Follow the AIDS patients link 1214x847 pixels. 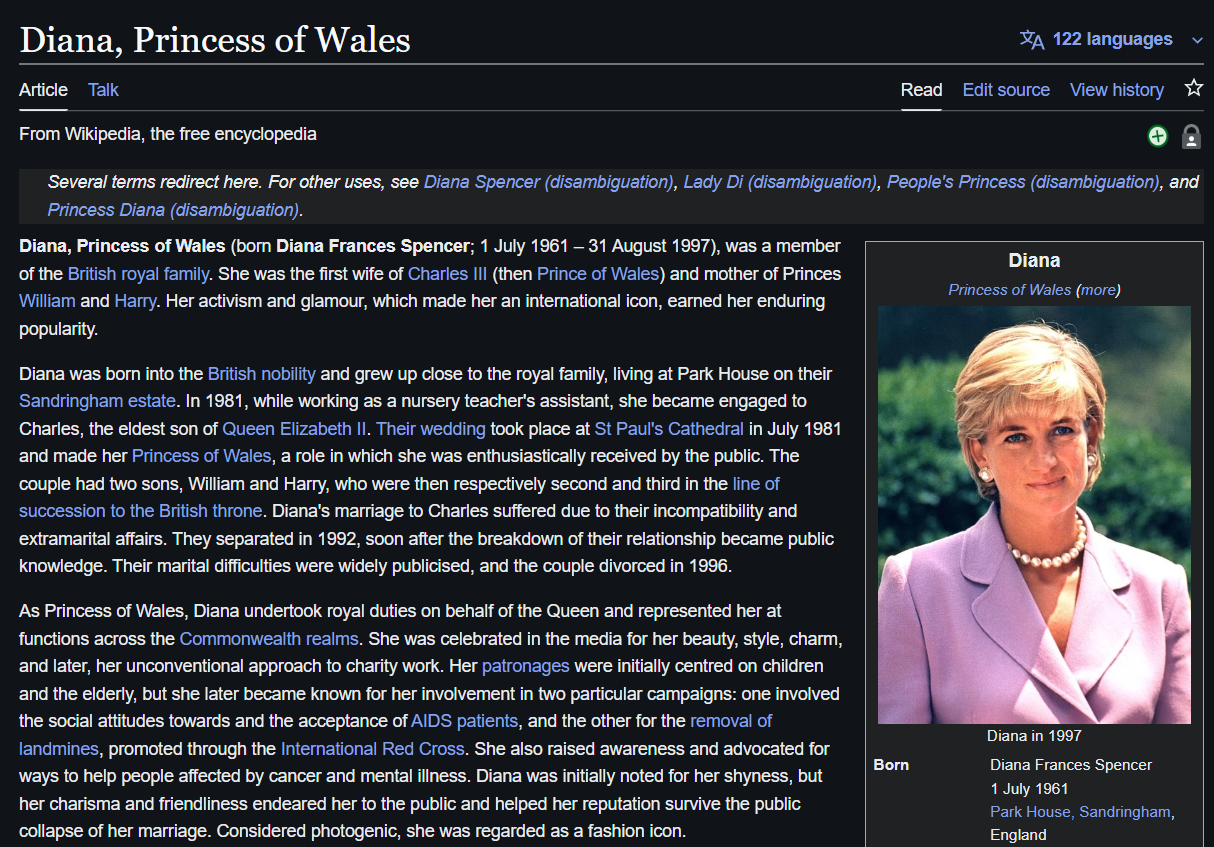click(464, 721)
